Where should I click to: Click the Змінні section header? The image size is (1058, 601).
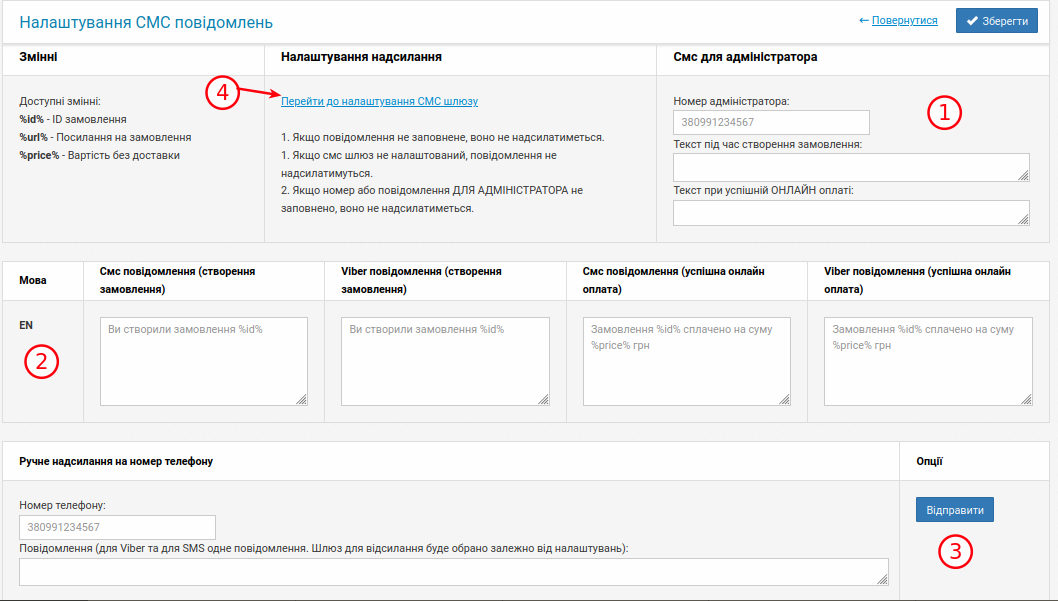coord(38,57)
